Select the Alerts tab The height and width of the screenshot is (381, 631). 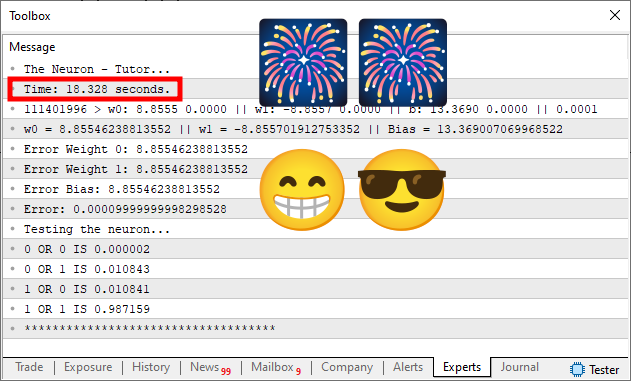pos(408,367)
